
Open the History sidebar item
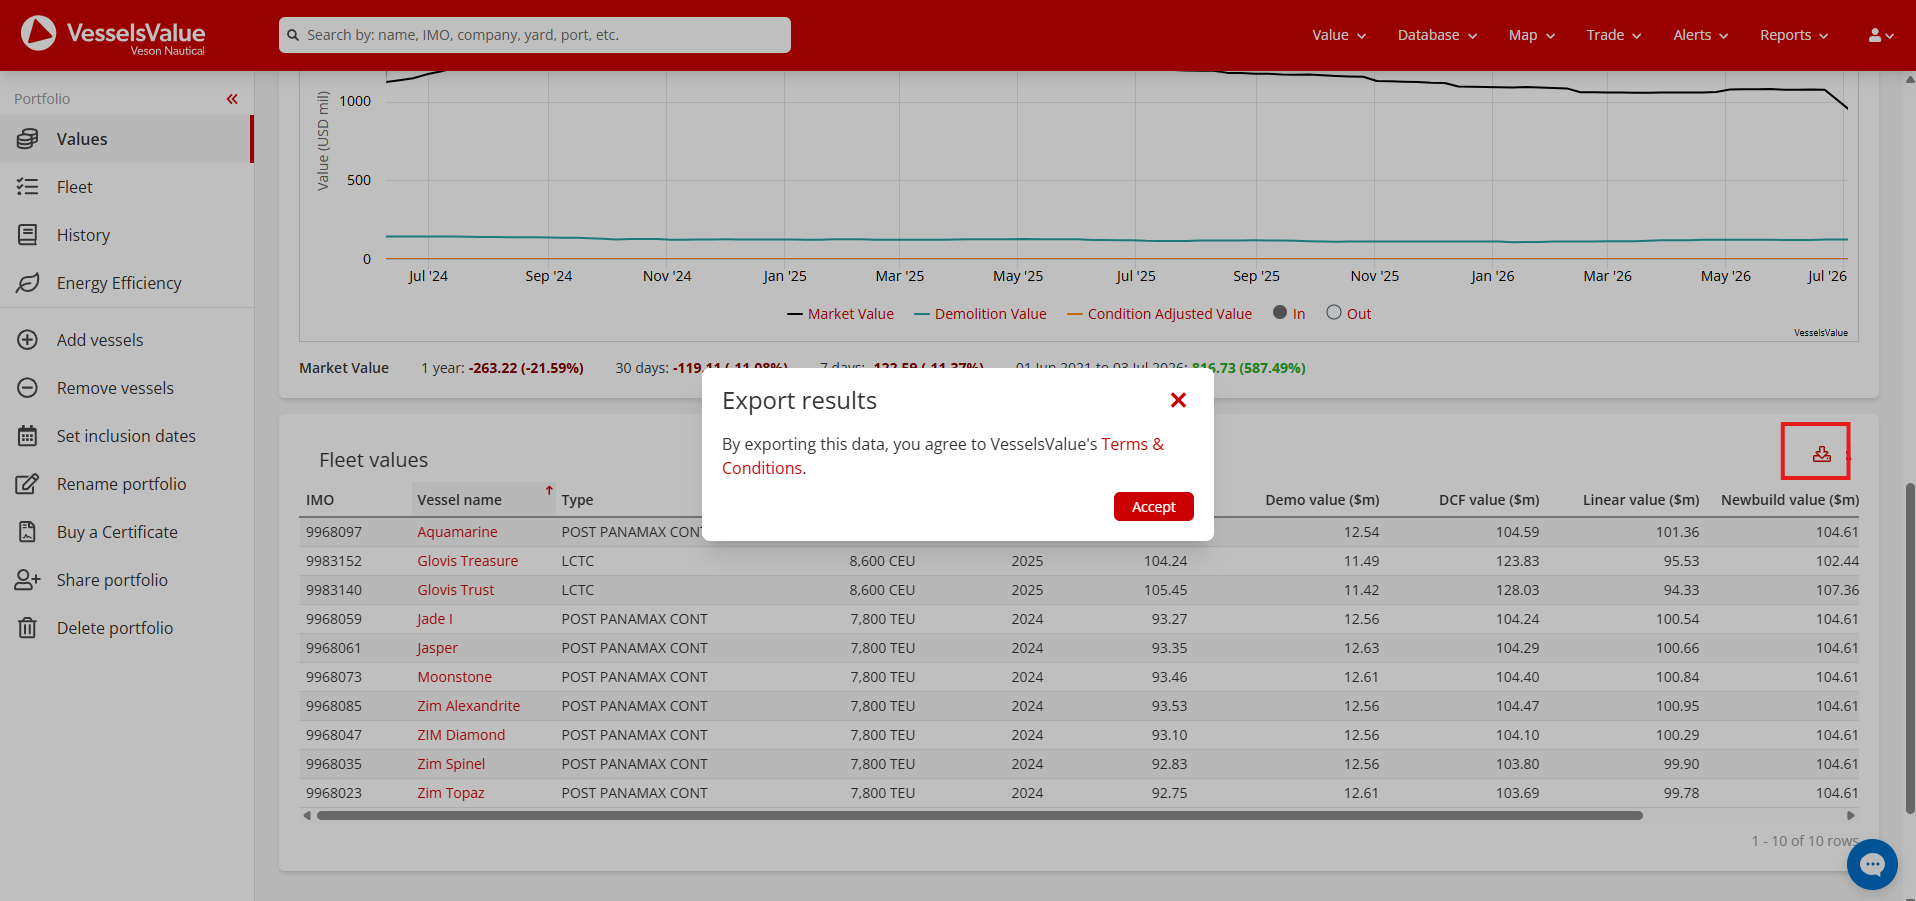126,235
